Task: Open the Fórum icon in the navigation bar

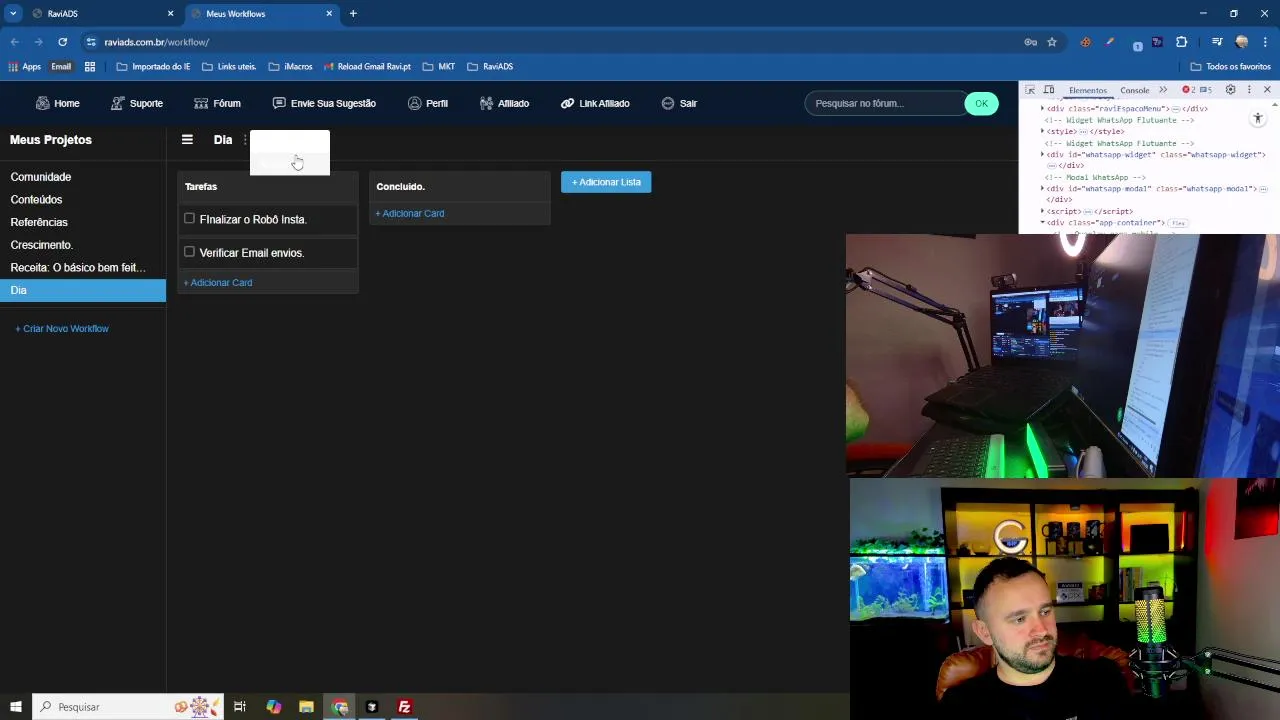Action: [x=201, y=103]
